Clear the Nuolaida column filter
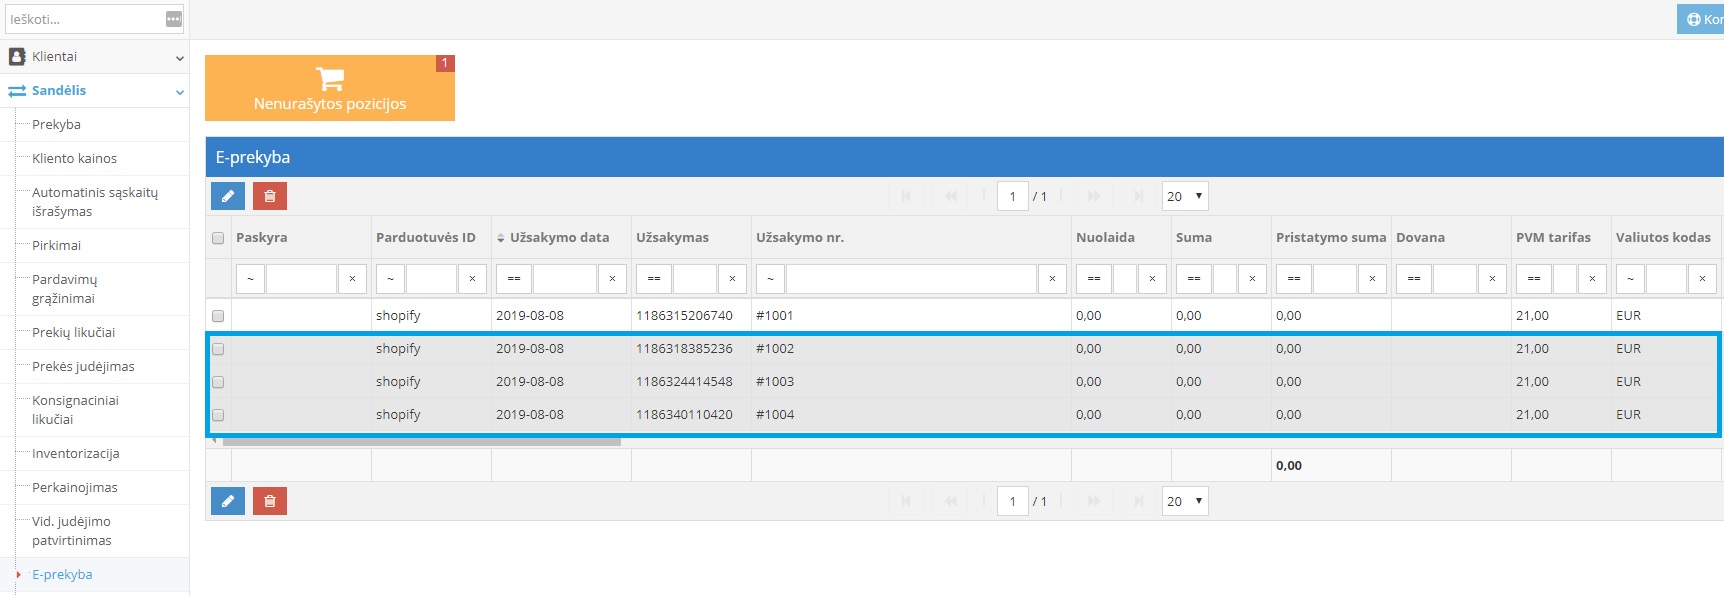The height and width of the screenshot is (596, 1724). point(1152,279)
